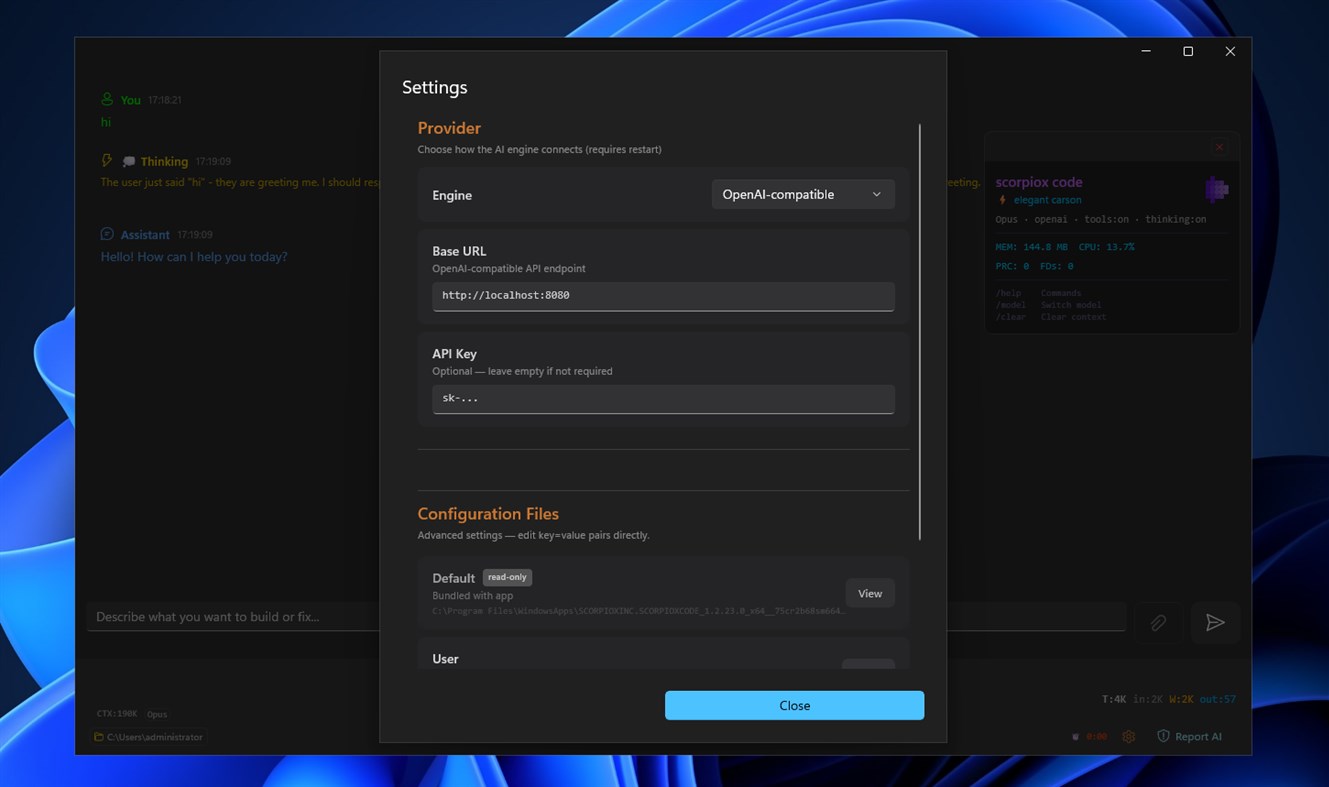Image resolution: width=1329 pixels, height=787 pixels.
Task: Click the Settings dialog scrollbar
Action: tap(919, 332)
